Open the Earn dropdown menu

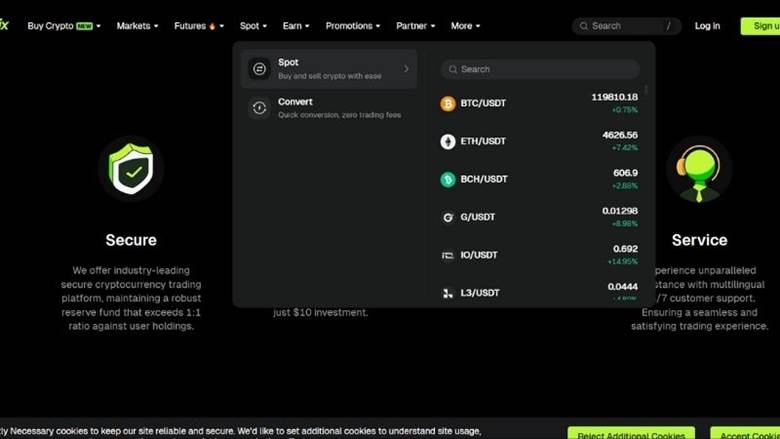point(296,26)
